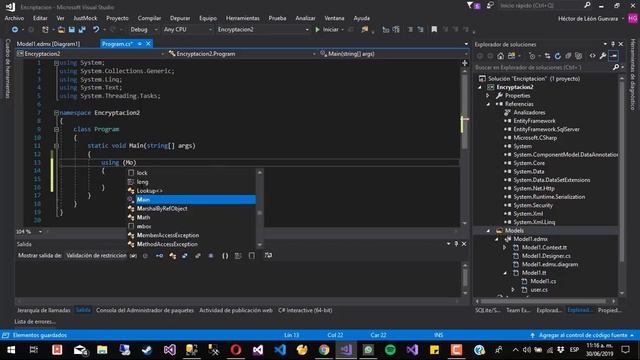640x360 pixels.
Task: Click View Code icon in Solution Explorer
Action: [x=592, y=56]
